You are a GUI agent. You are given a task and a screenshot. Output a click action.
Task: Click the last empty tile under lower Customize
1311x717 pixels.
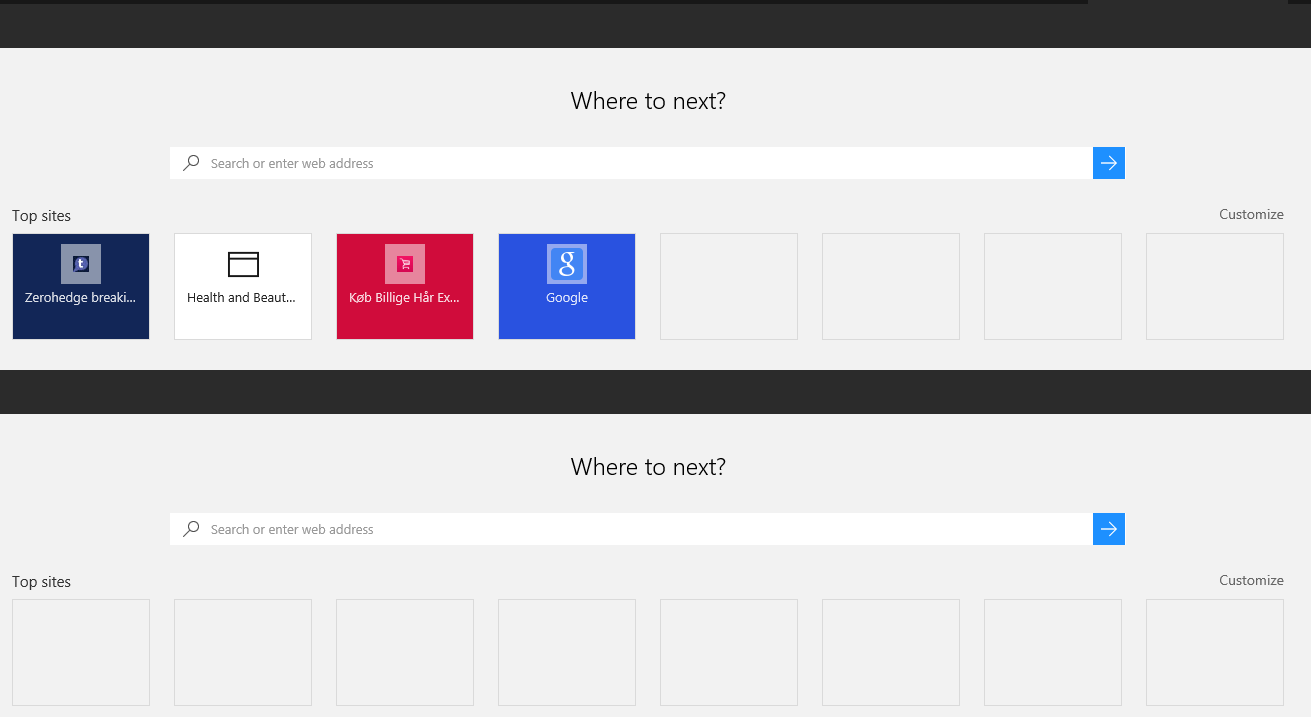click(1215, 652)
